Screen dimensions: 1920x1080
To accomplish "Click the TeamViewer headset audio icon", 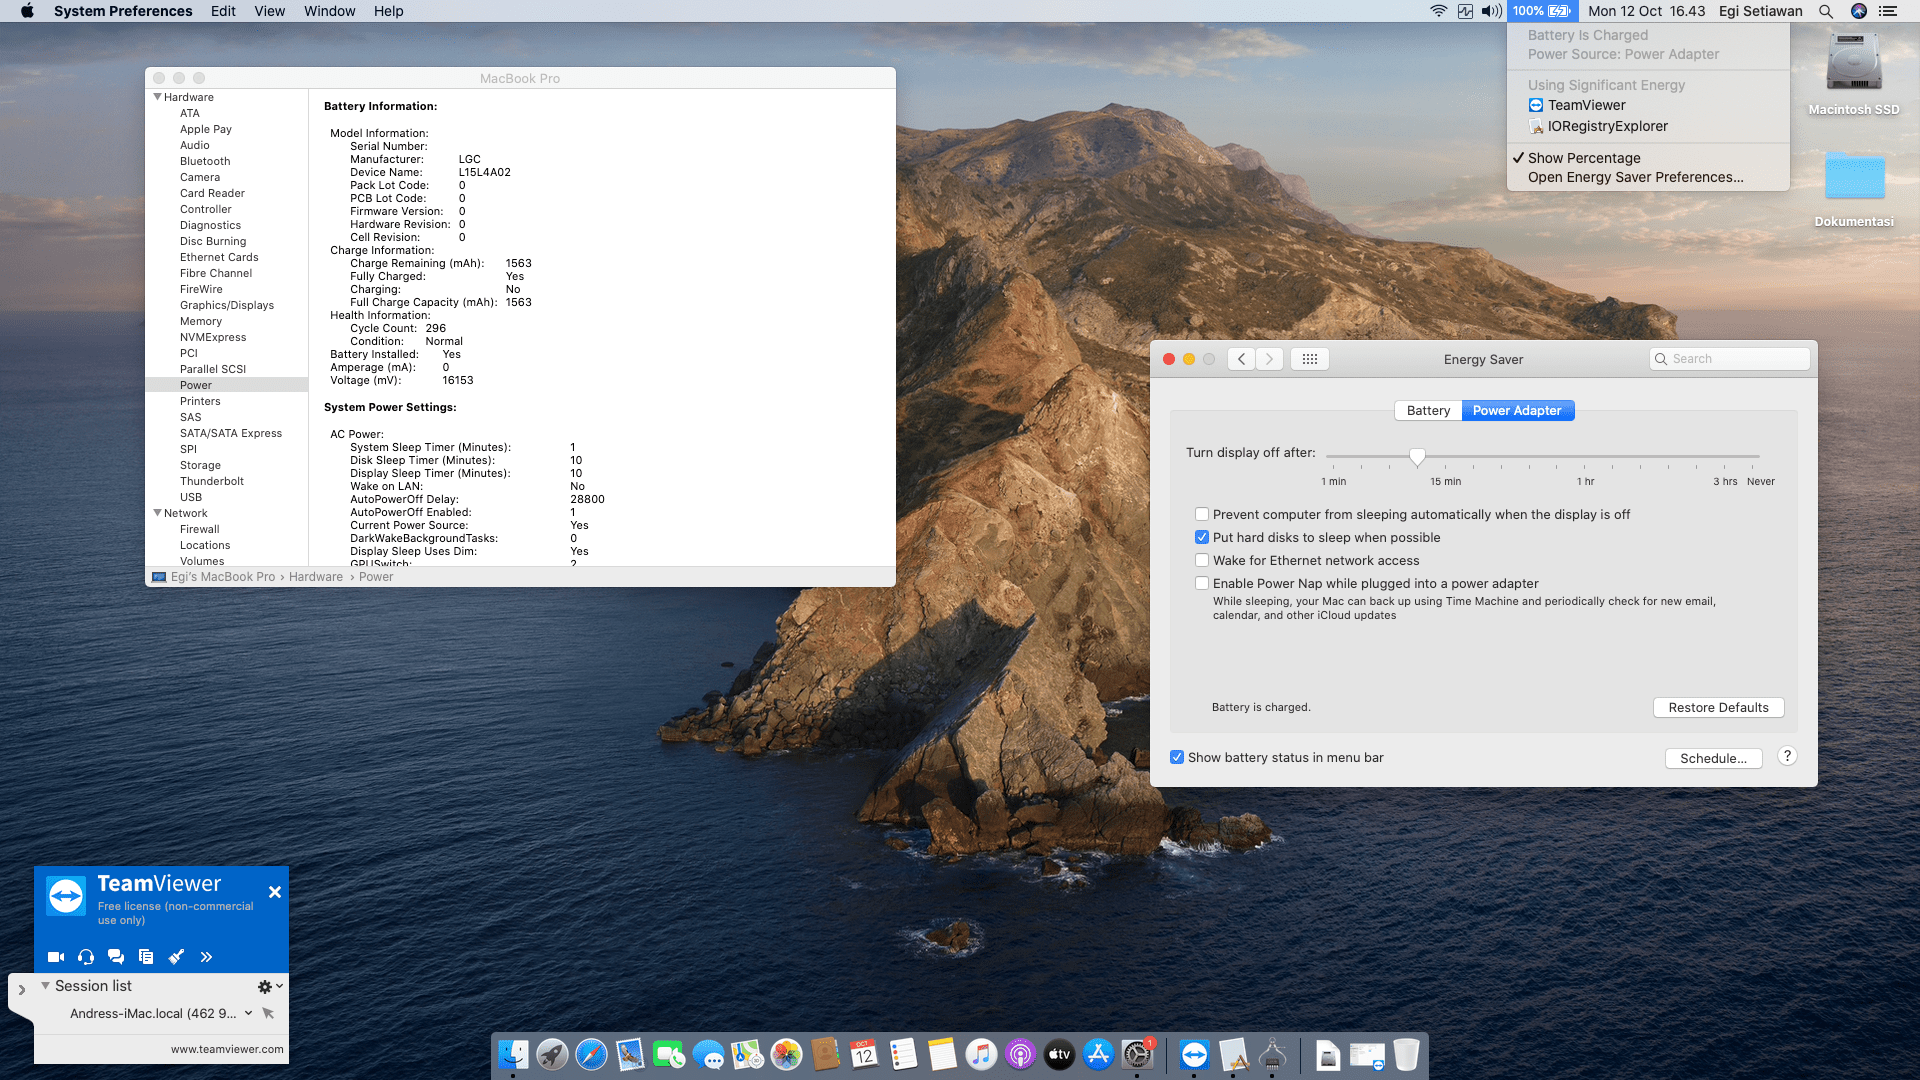I will tap(86, 957).
